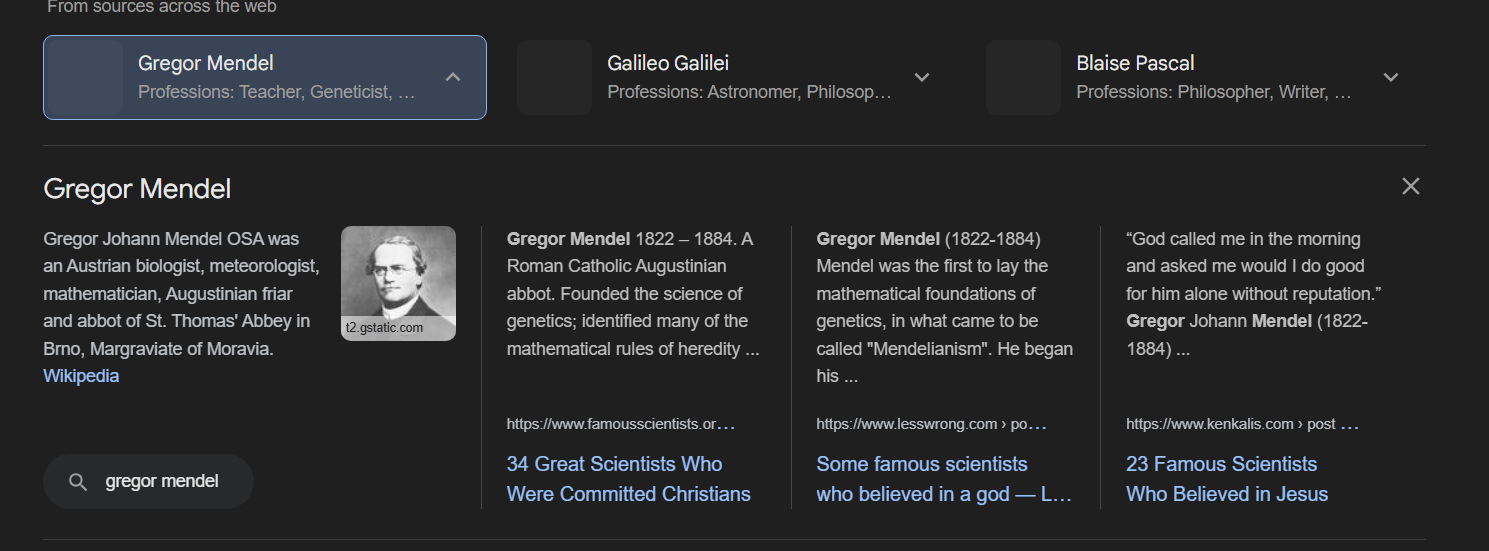Collapse the Gregor Mendel card chevron

(453, 77)
